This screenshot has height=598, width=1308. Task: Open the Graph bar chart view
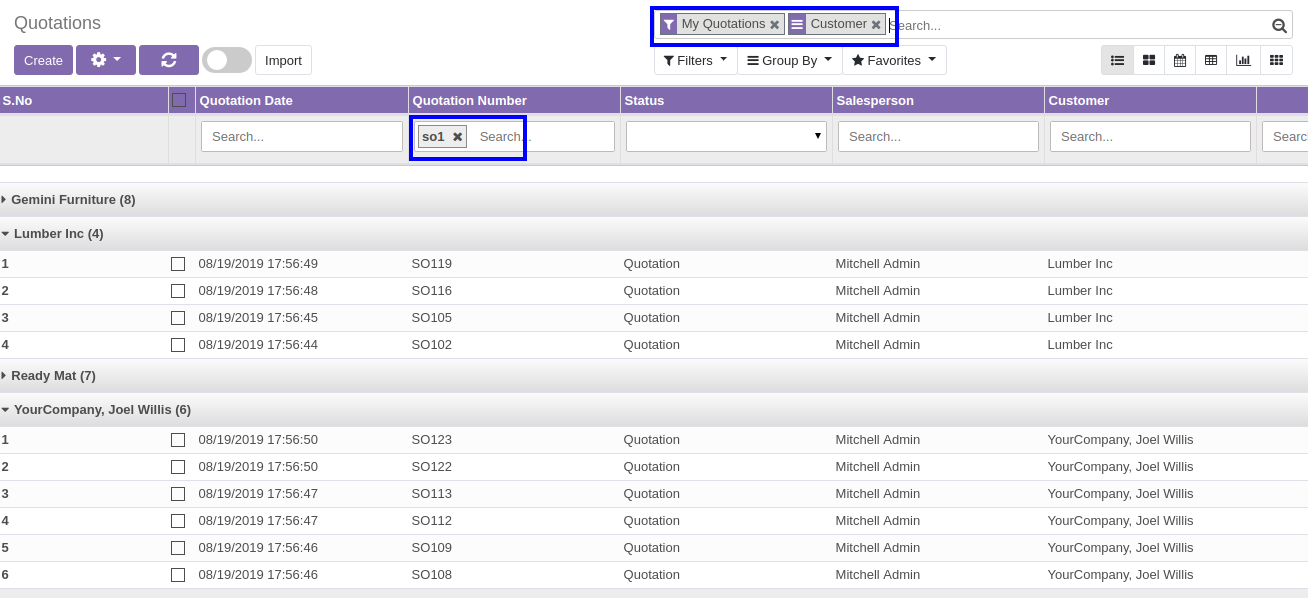click(x=1243, y=60)
